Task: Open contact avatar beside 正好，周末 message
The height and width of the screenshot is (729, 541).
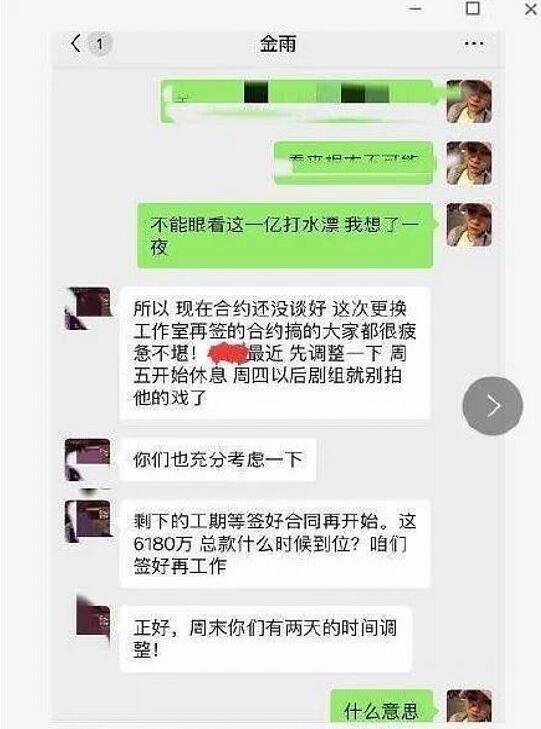Action: pyautogui.click(x=93, y=615)
